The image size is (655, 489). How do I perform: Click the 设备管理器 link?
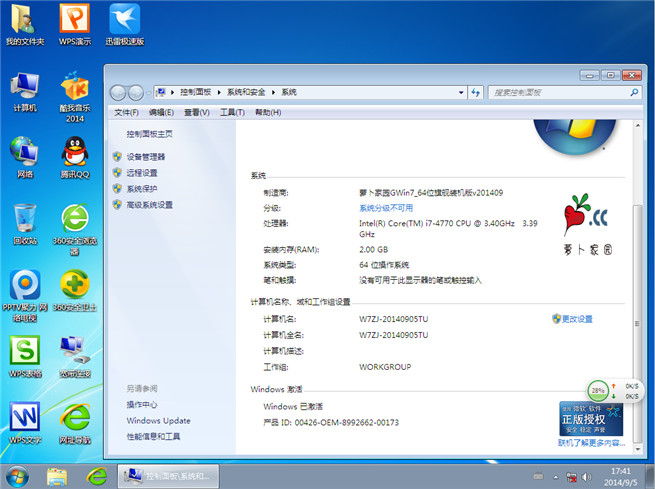(x=146, y=157)
